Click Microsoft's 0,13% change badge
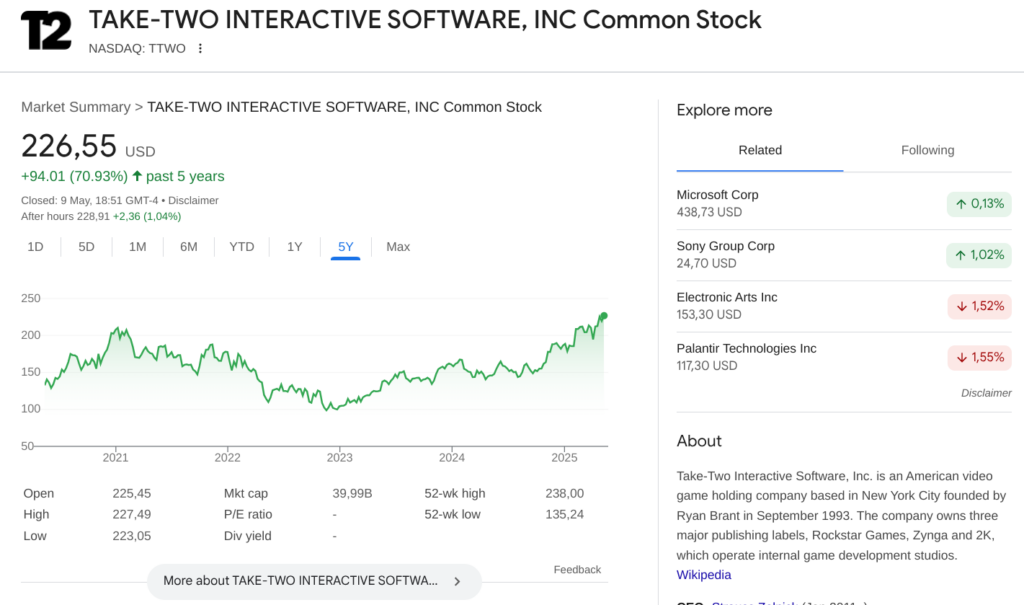The width and height of the screenshot is (1024, 605). [x=979, y=204]
